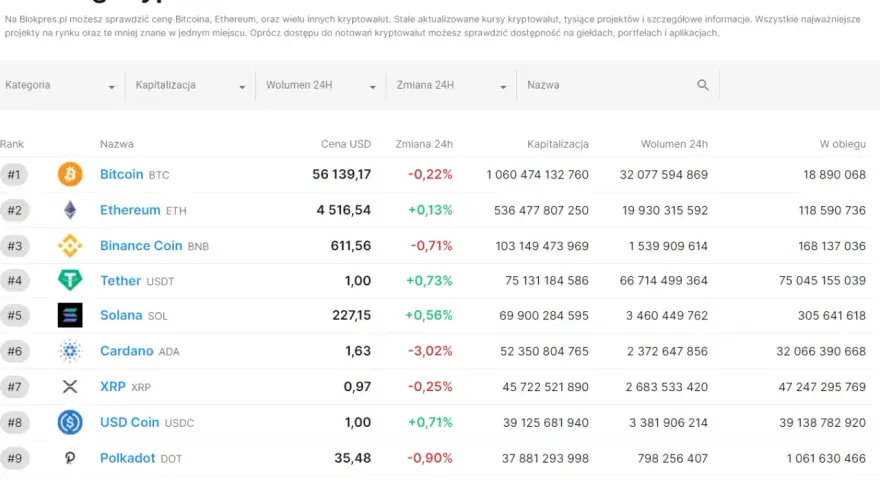
Task: Click the Tether logo icon
Action: pyautogui.click(x=70, y=280)
